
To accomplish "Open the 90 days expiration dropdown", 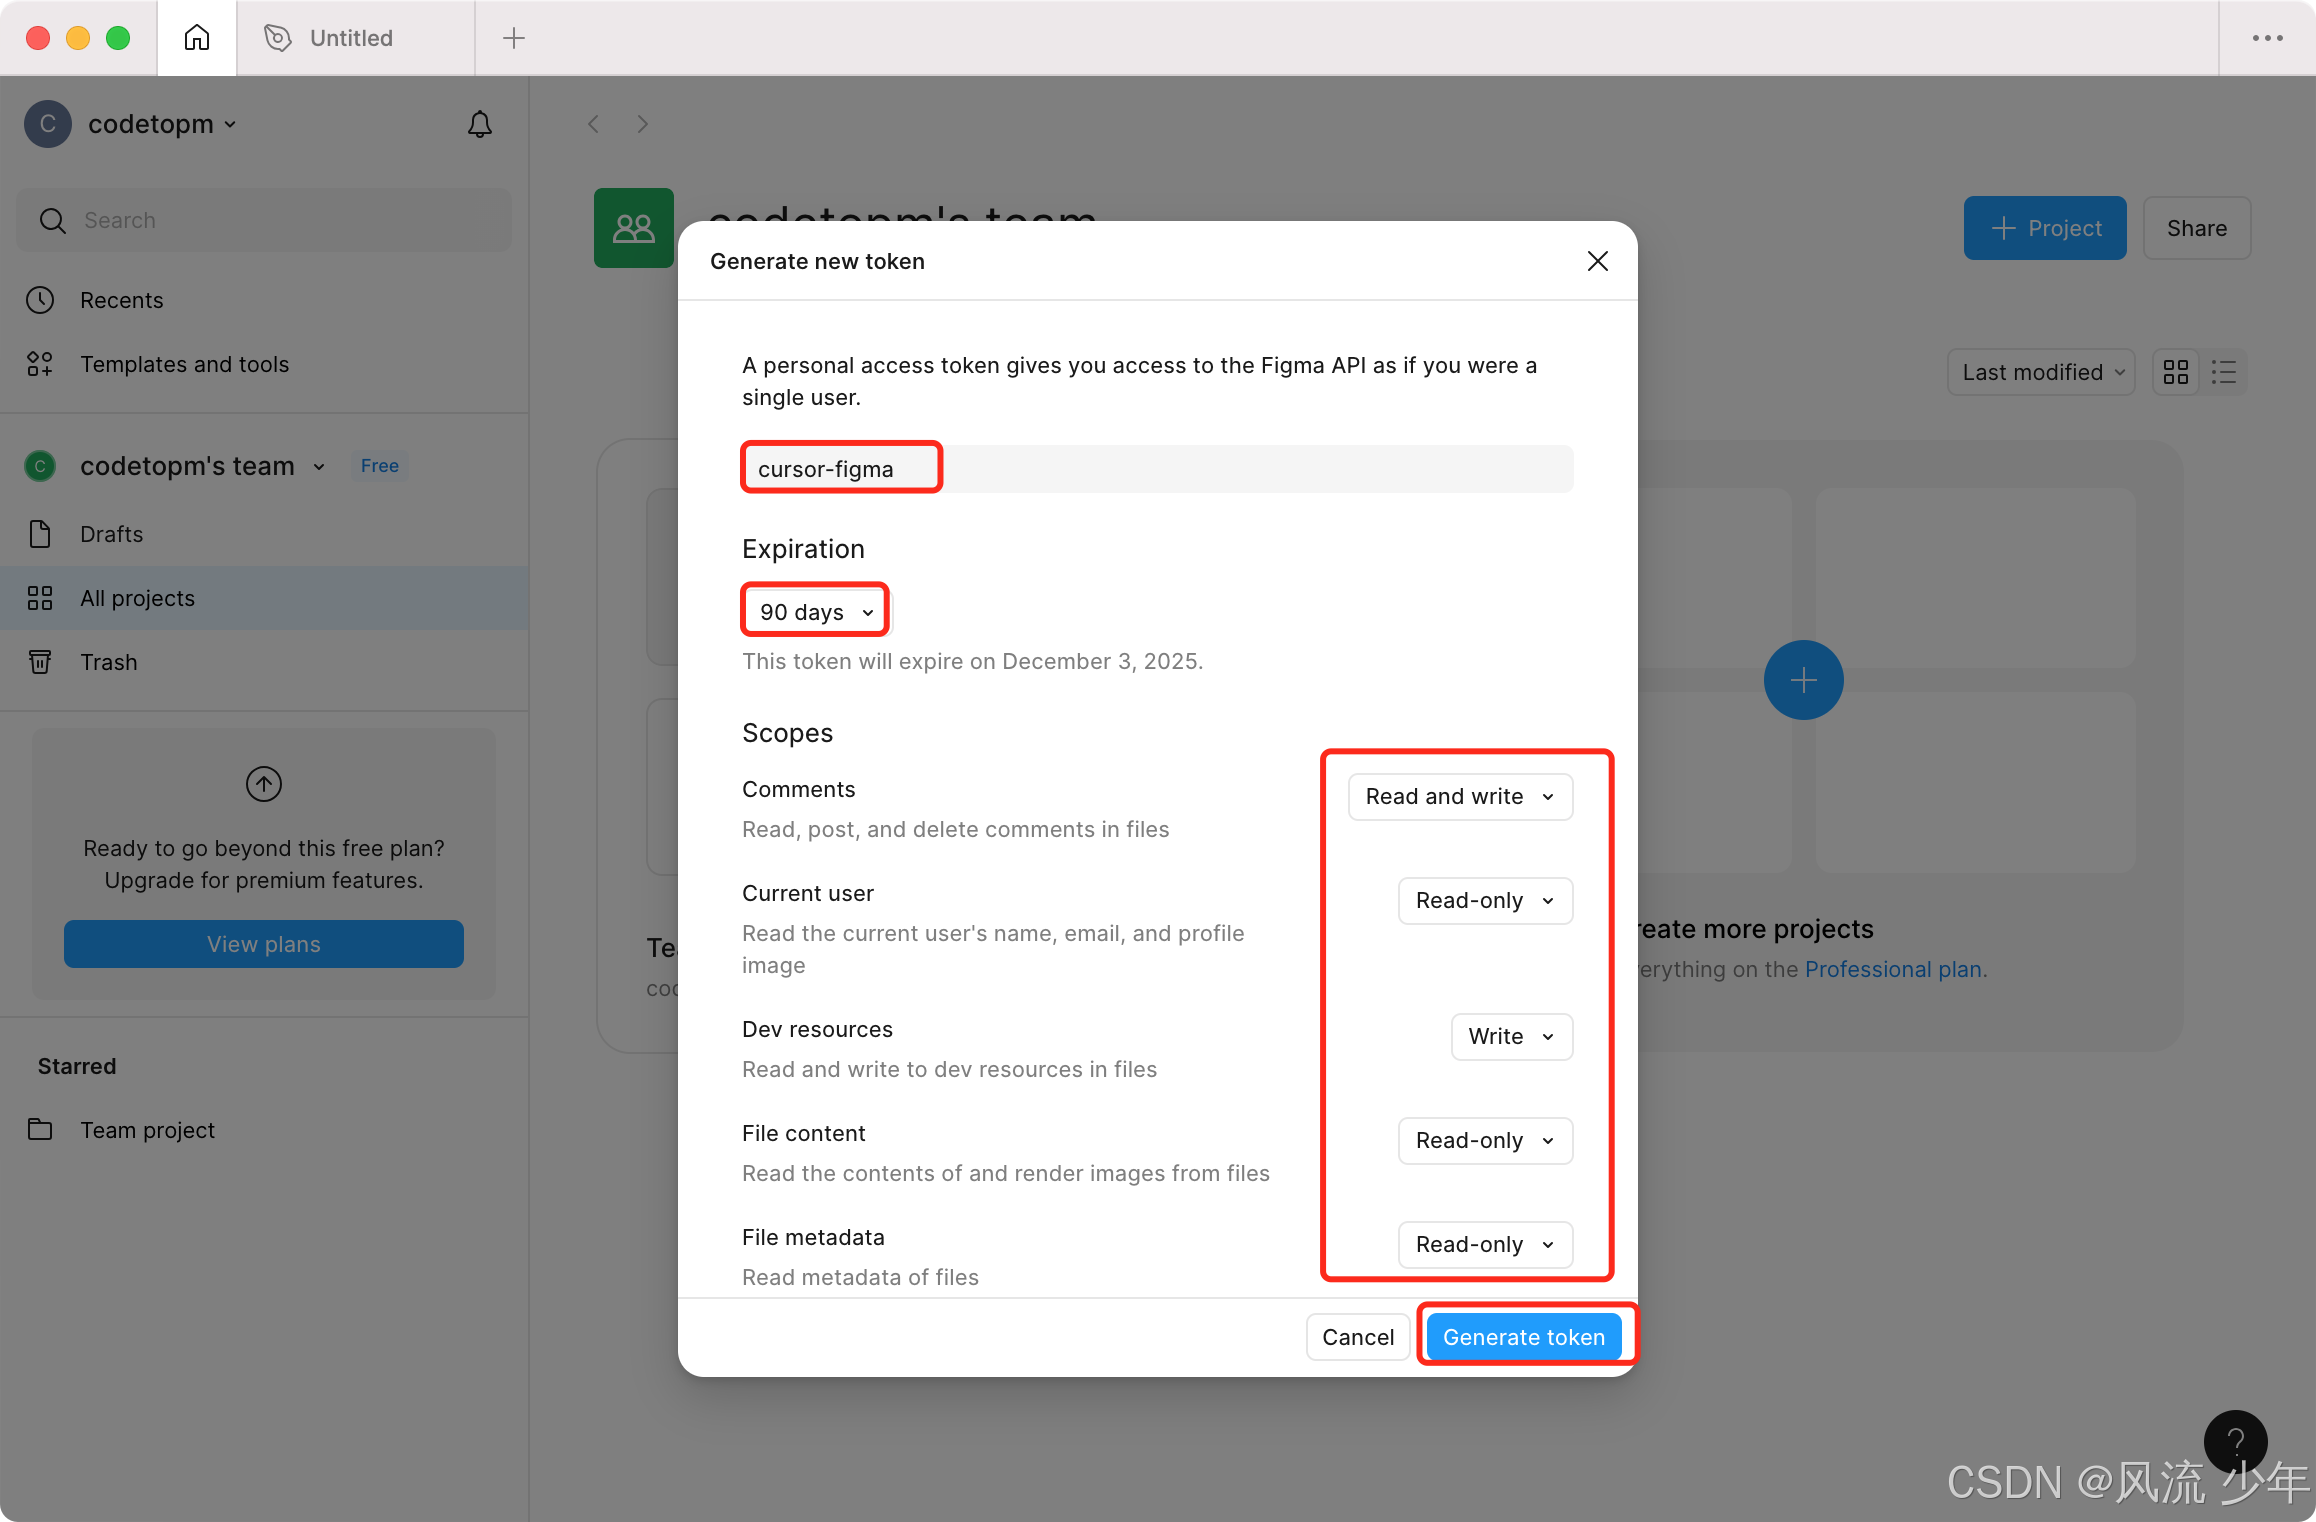I will tap(816, 612).
